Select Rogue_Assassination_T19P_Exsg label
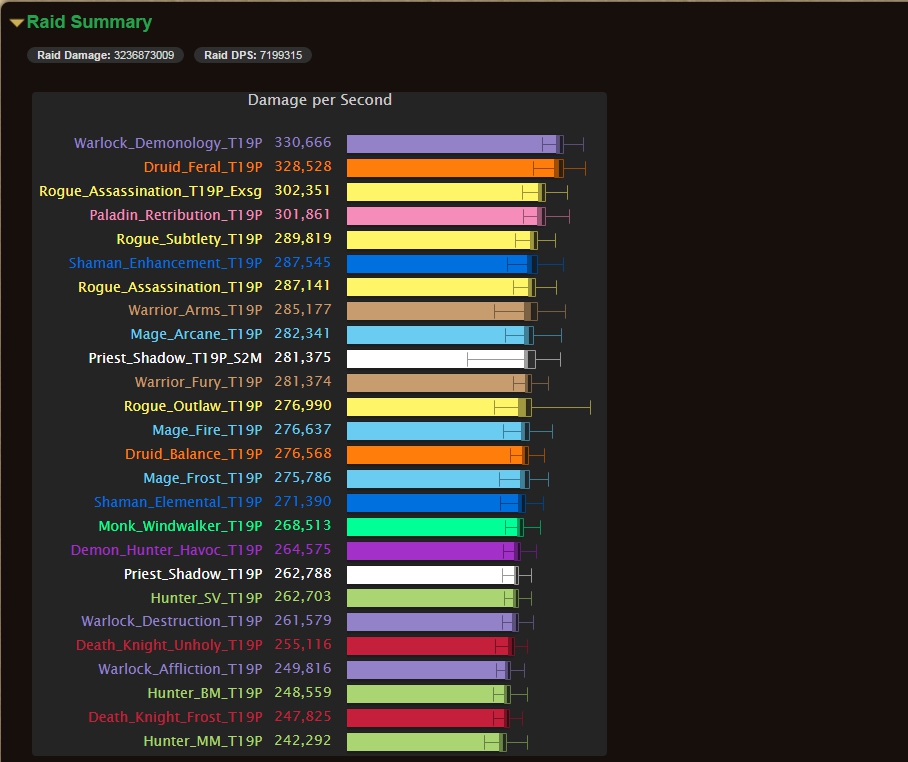Screen dimensions: 908x762 [x=150, y=191]
